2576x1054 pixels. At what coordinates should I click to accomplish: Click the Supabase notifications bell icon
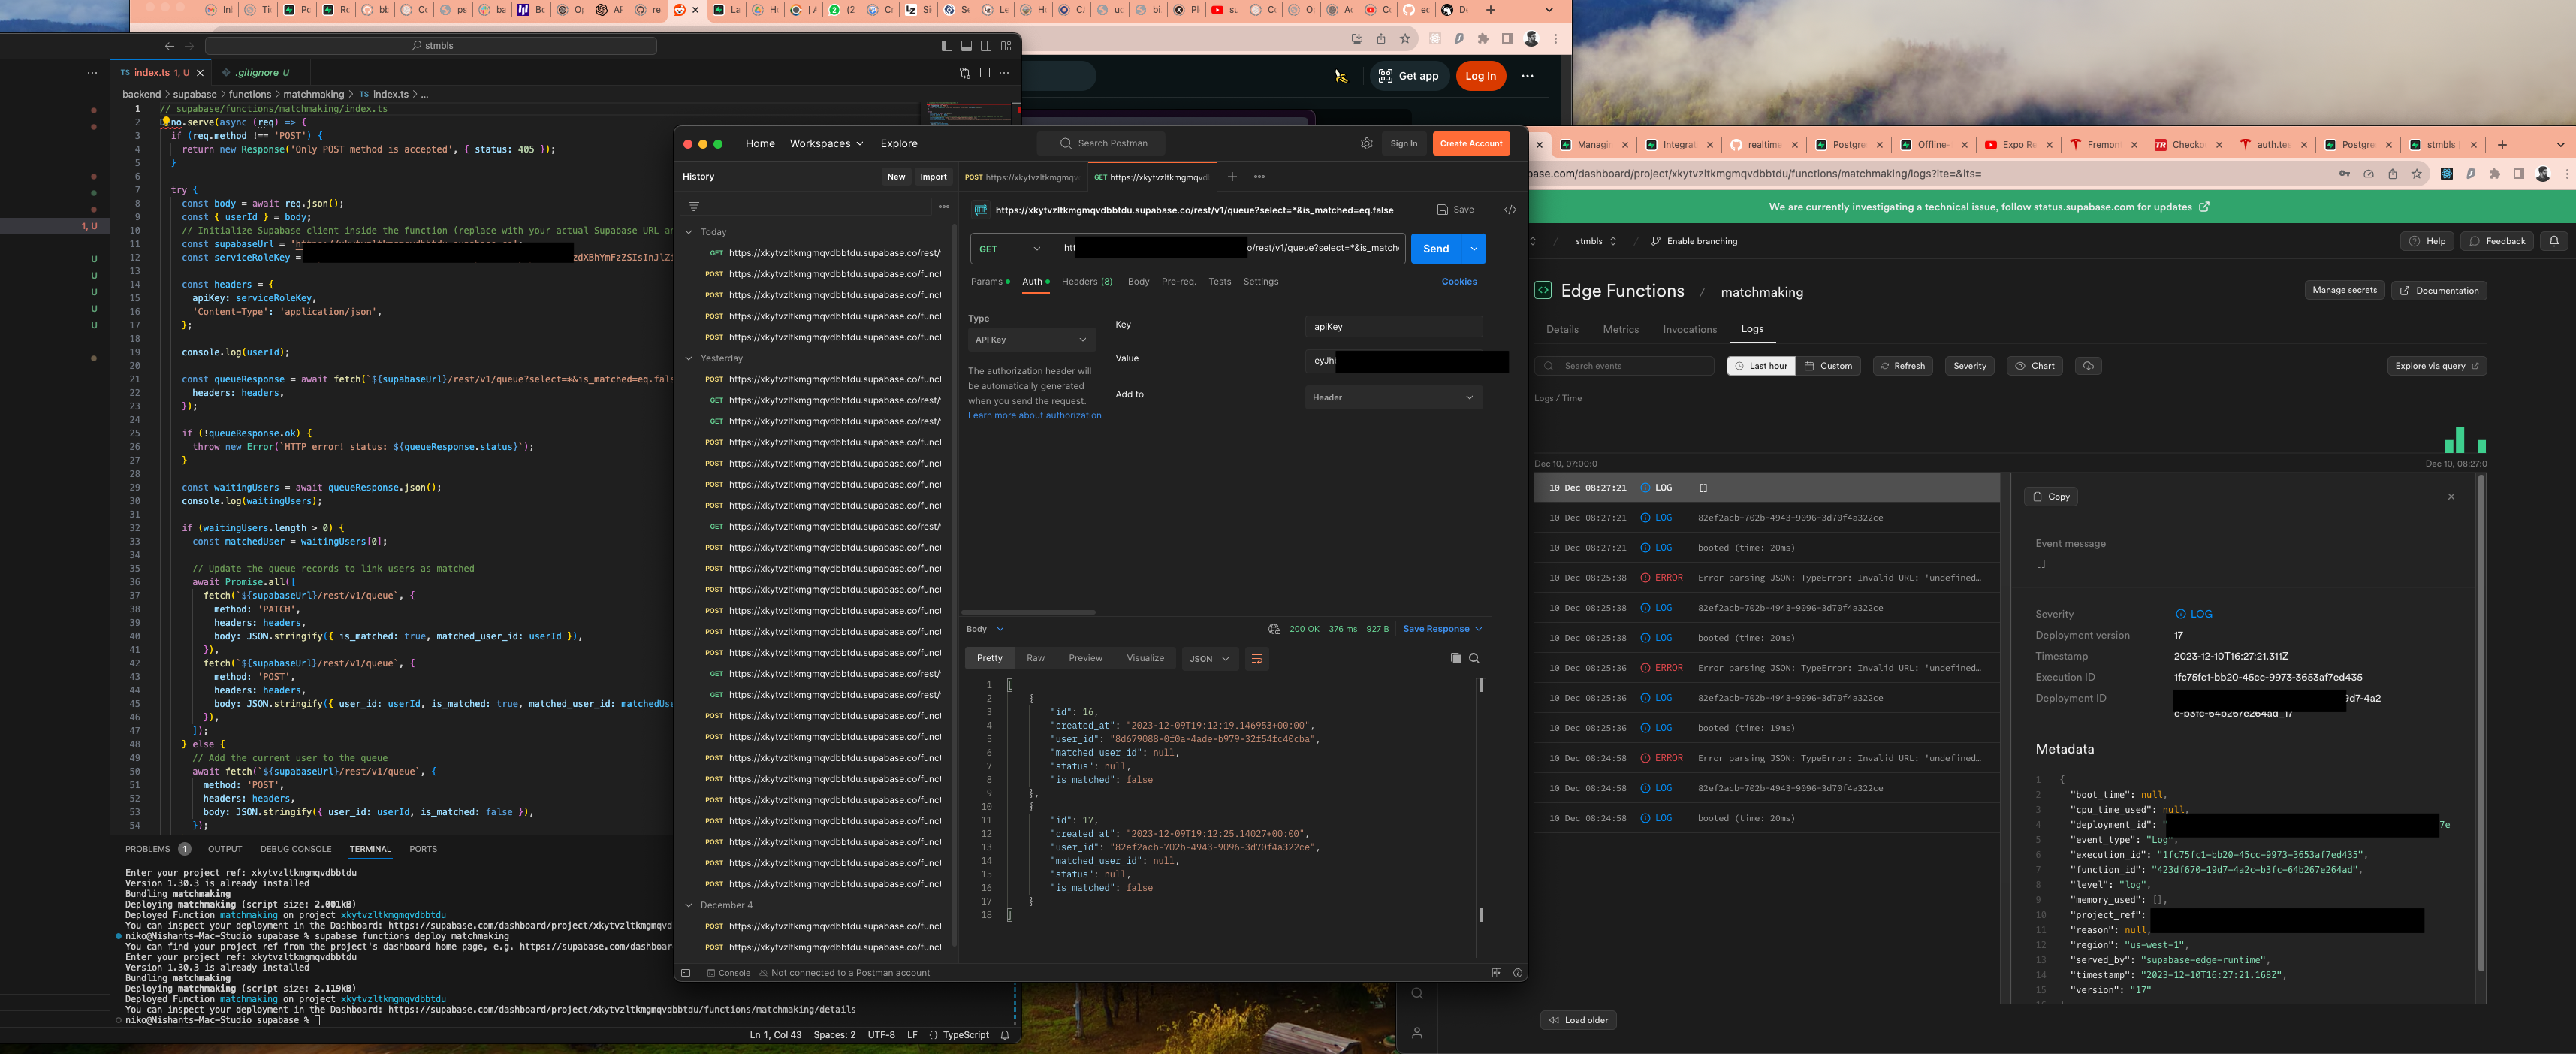(2553, 241)
